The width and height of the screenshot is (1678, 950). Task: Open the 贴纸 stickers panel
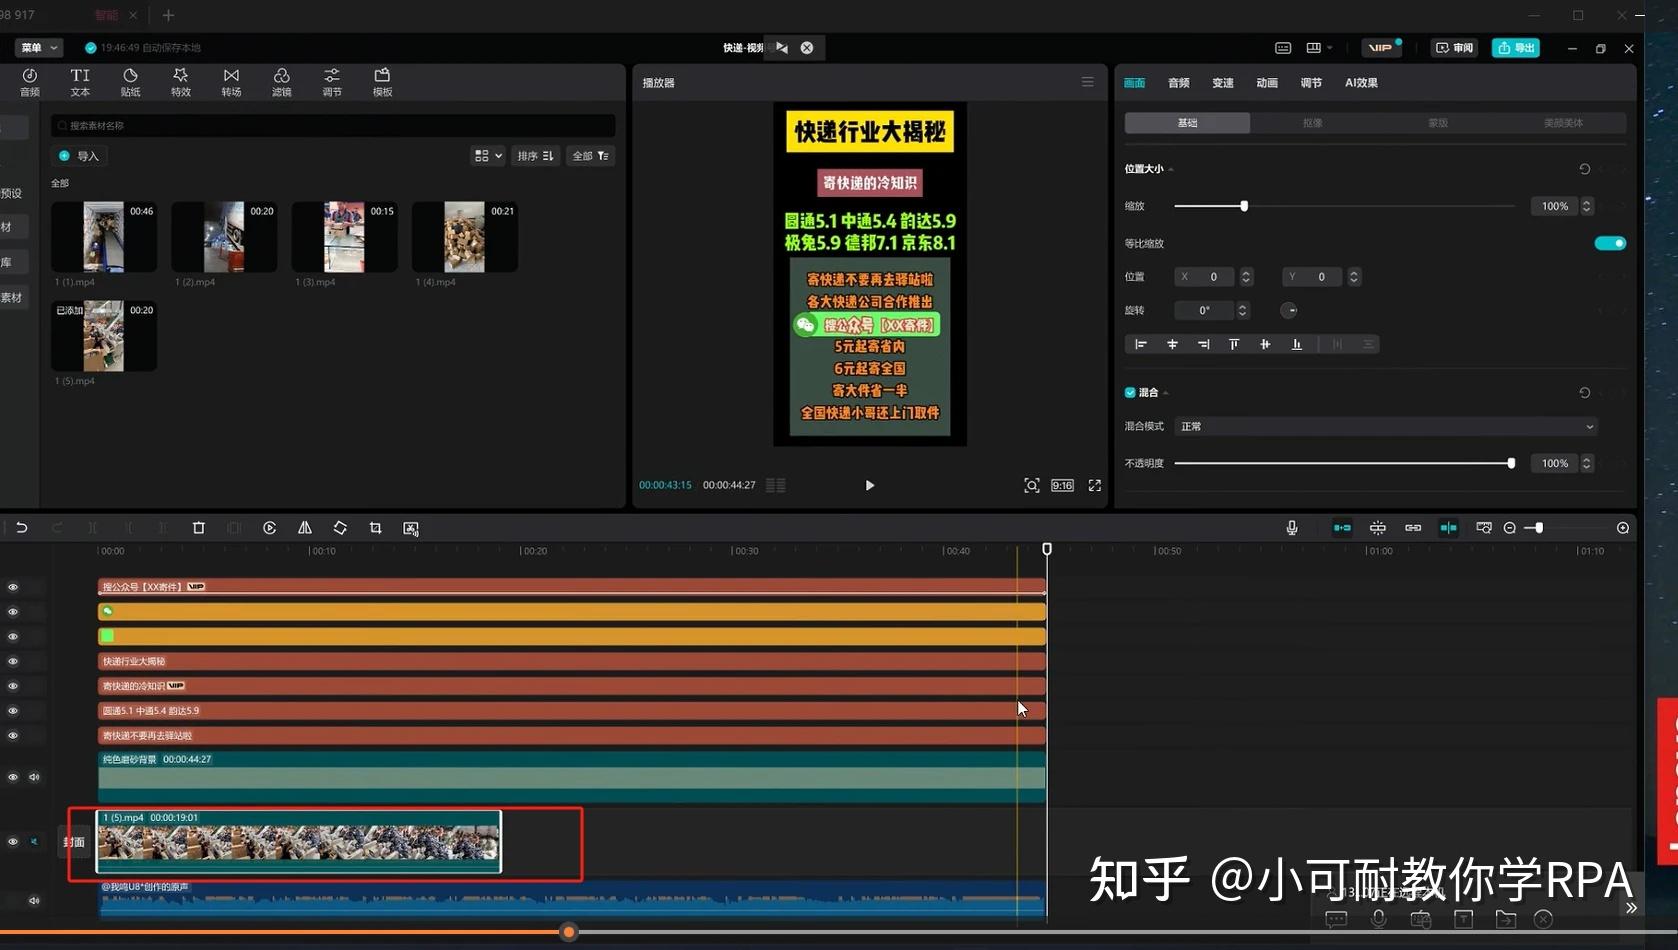pos(130,82)
